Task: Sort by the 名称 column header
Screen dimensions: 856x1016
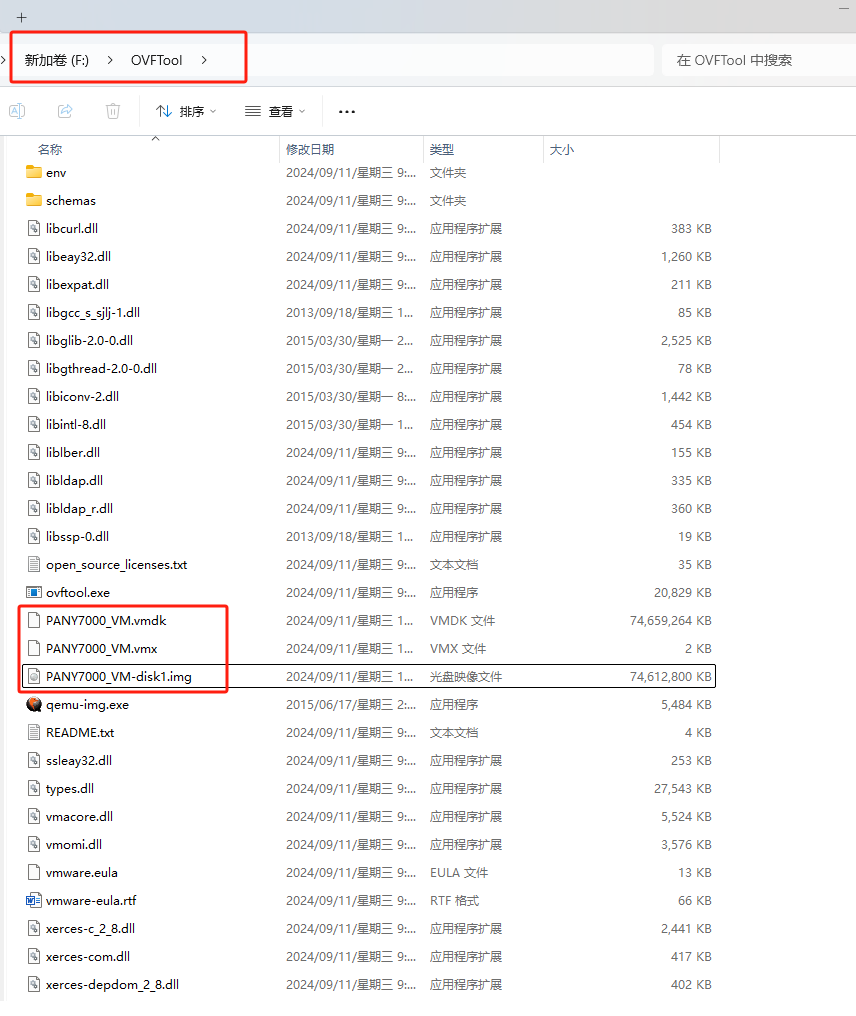Action: click(x=50, y=149)
